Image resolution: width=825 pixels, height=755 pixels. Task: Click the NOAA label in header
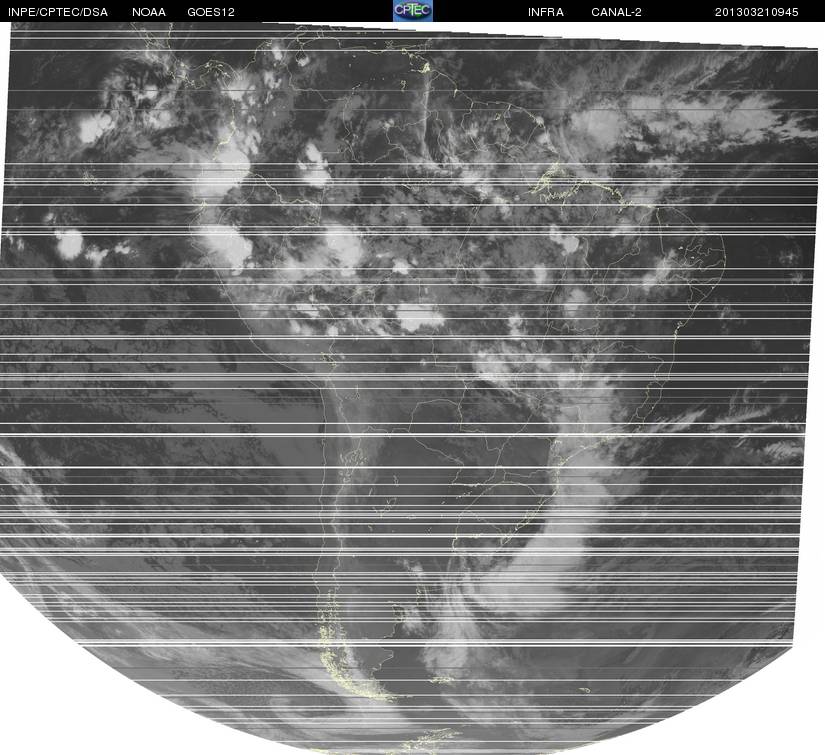click(x=149, y=12)
